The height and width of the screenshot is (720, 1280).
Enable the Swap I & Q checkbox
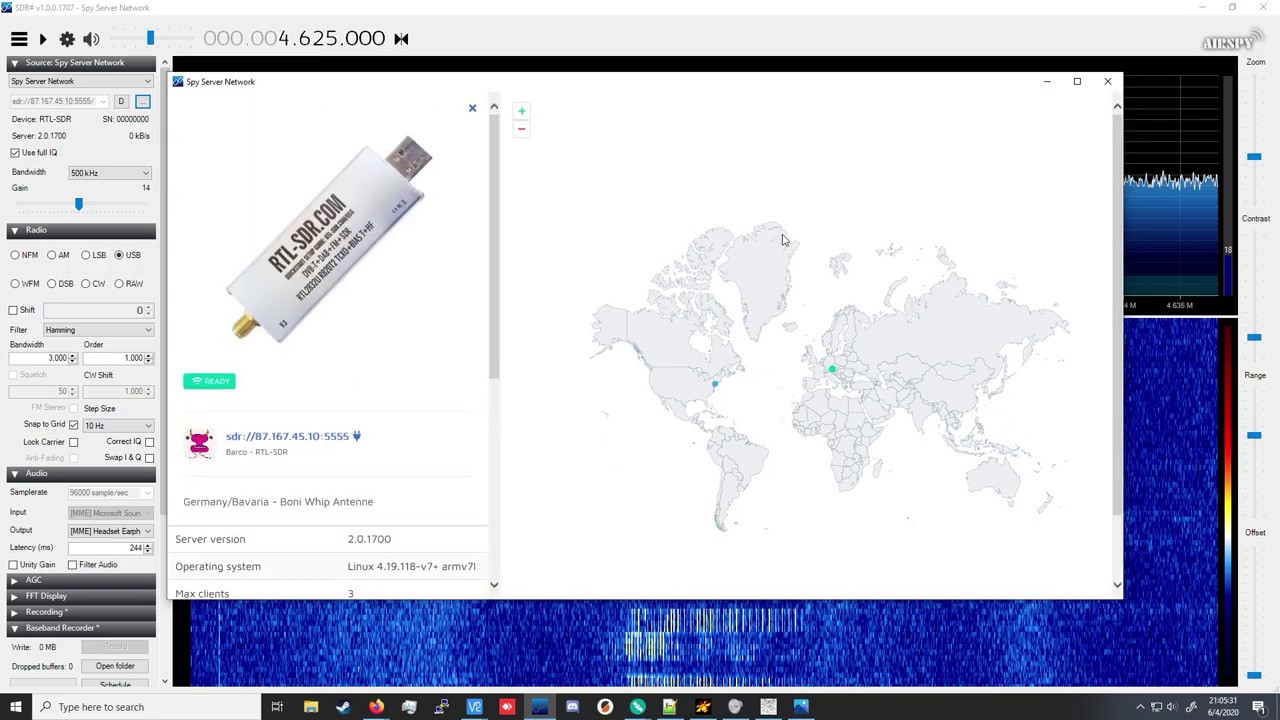click(x=149, y=458)
